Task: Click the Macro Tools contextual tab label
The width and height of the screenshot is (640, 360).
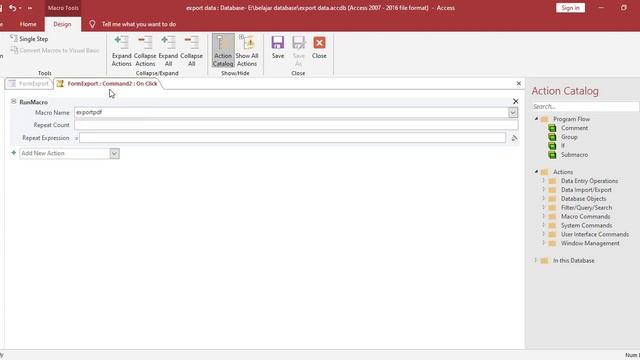Action: (x=63, y=8)
